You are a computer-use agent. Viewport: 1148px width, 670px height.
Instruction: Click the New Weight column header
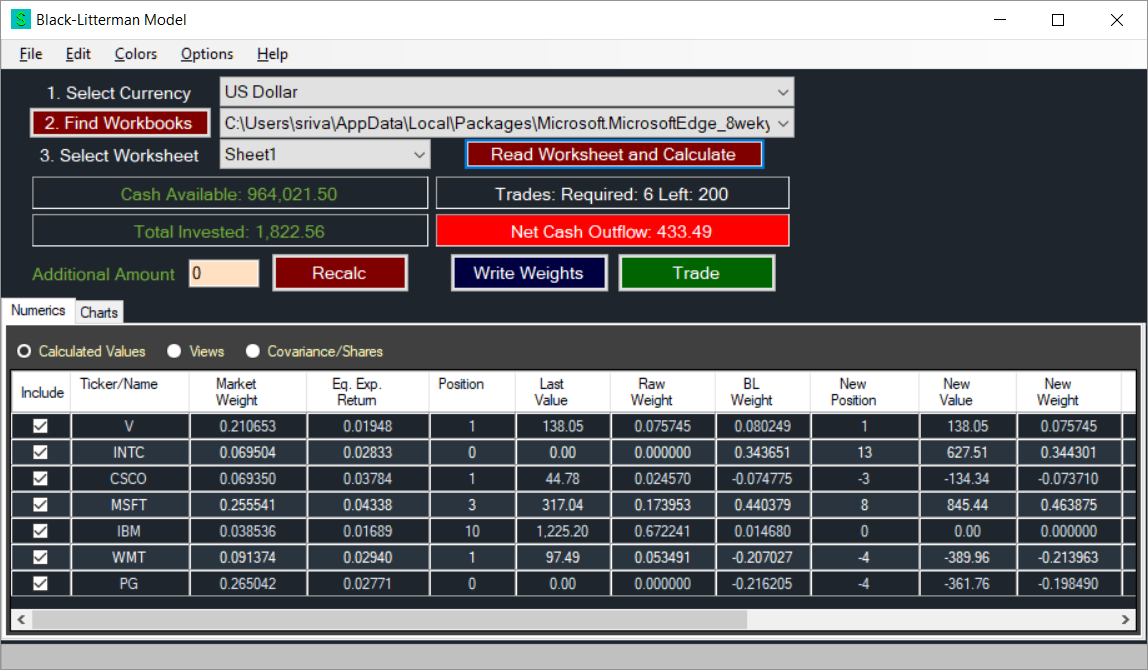pos(1069,392)
